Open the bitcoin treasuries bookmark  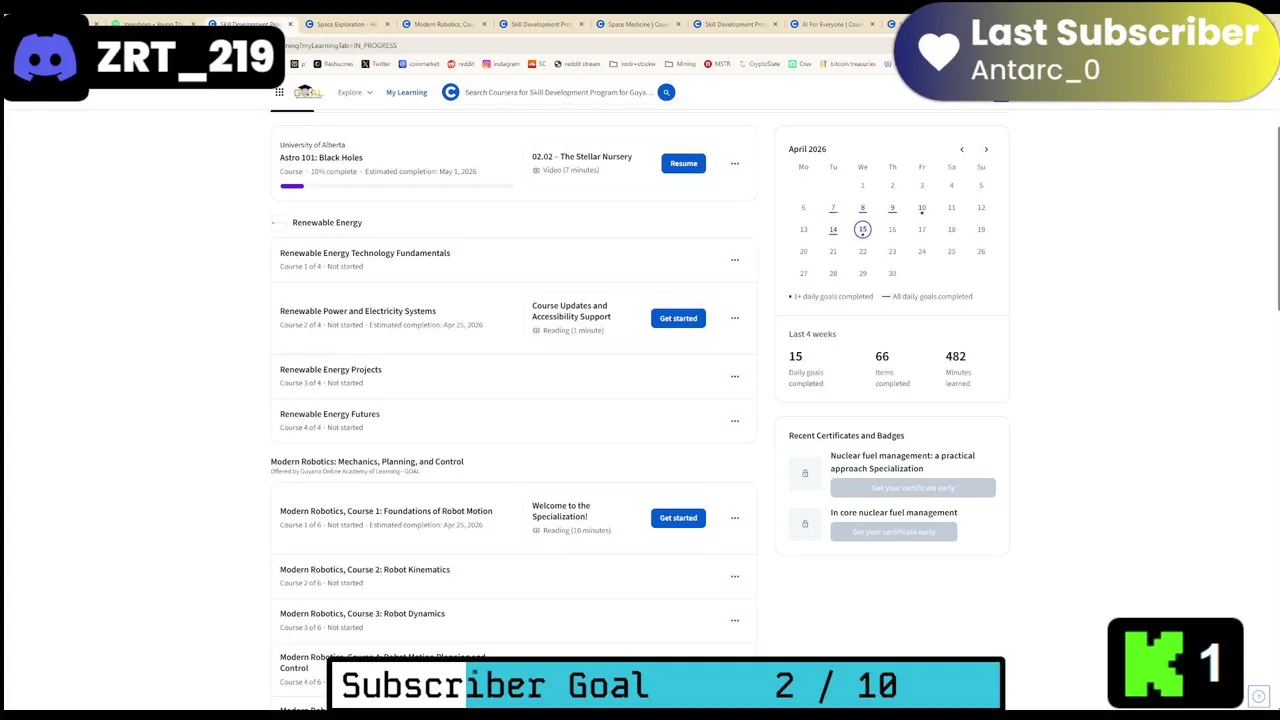(x=849, y=64)
